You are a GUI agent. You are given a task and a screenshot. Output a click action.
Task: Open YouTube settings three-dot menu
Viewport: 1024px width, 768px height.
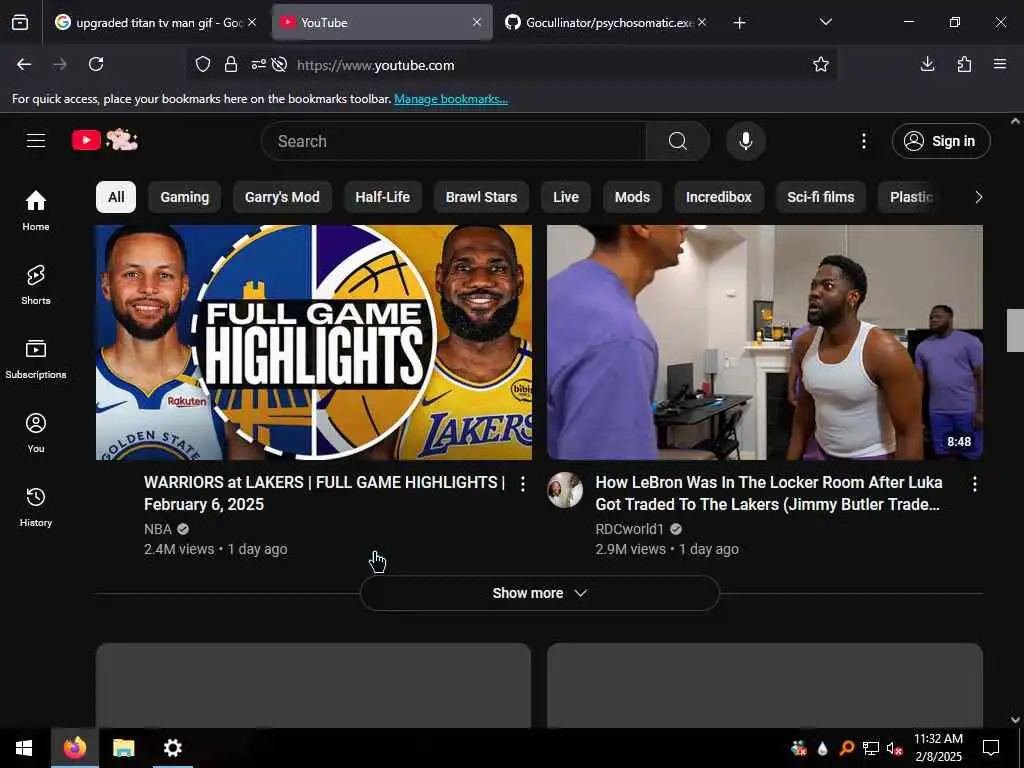tap(863, 141)
